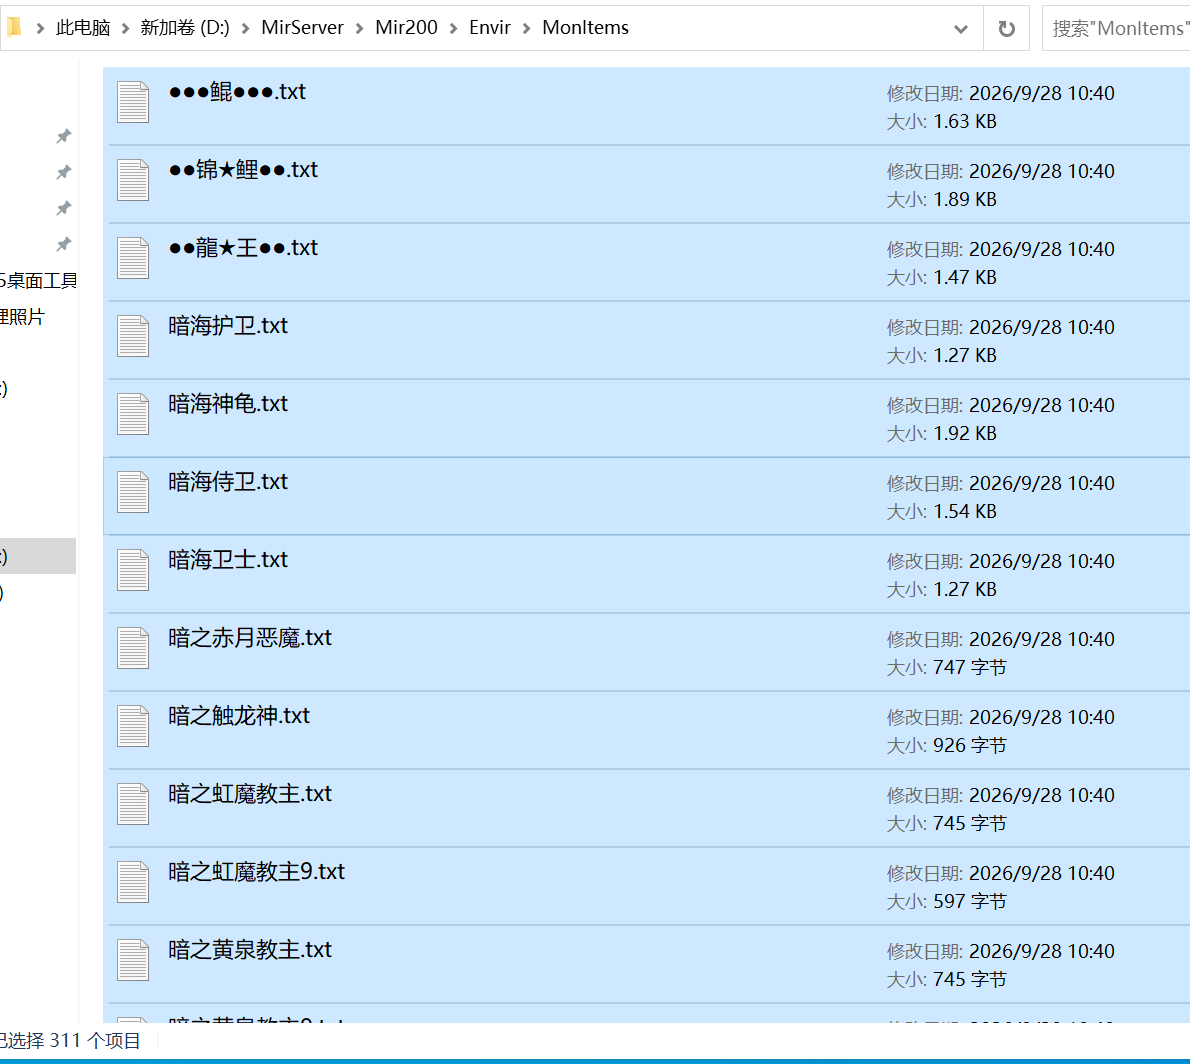Select the file name ●●锦★鲤●●.txt
Screen dimensions: 1190x1064
(x=243, y=170)
